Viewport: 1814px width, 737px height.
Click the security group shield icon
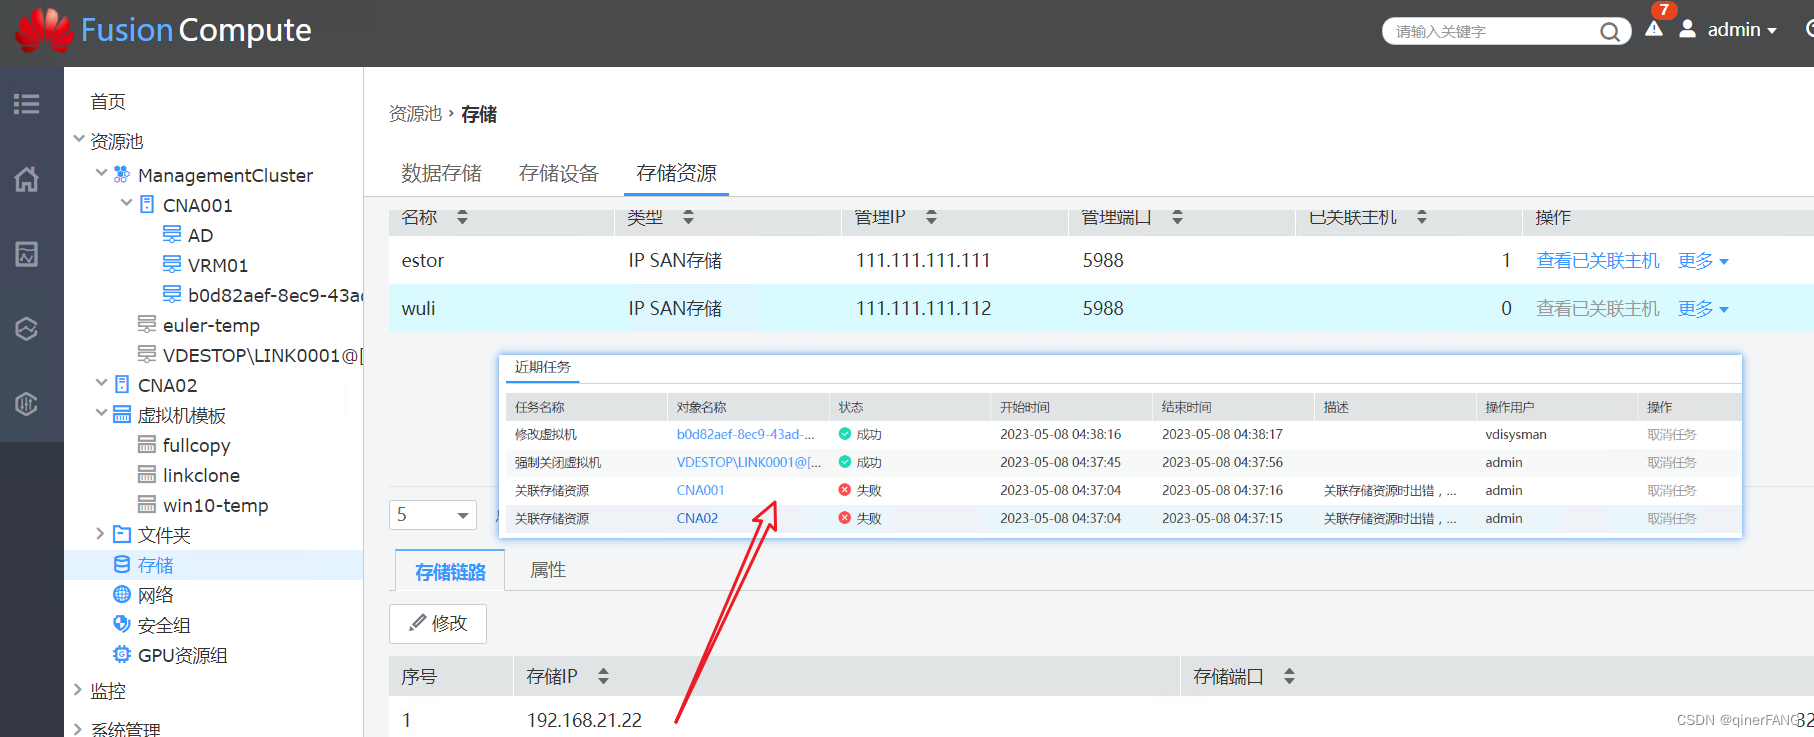[x=122, y=624]
